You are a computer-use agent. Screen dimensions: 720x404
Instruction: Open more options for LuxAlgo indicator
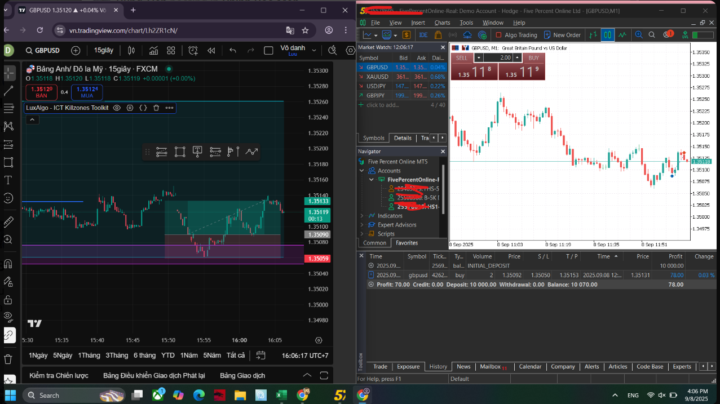click(169, 108)
